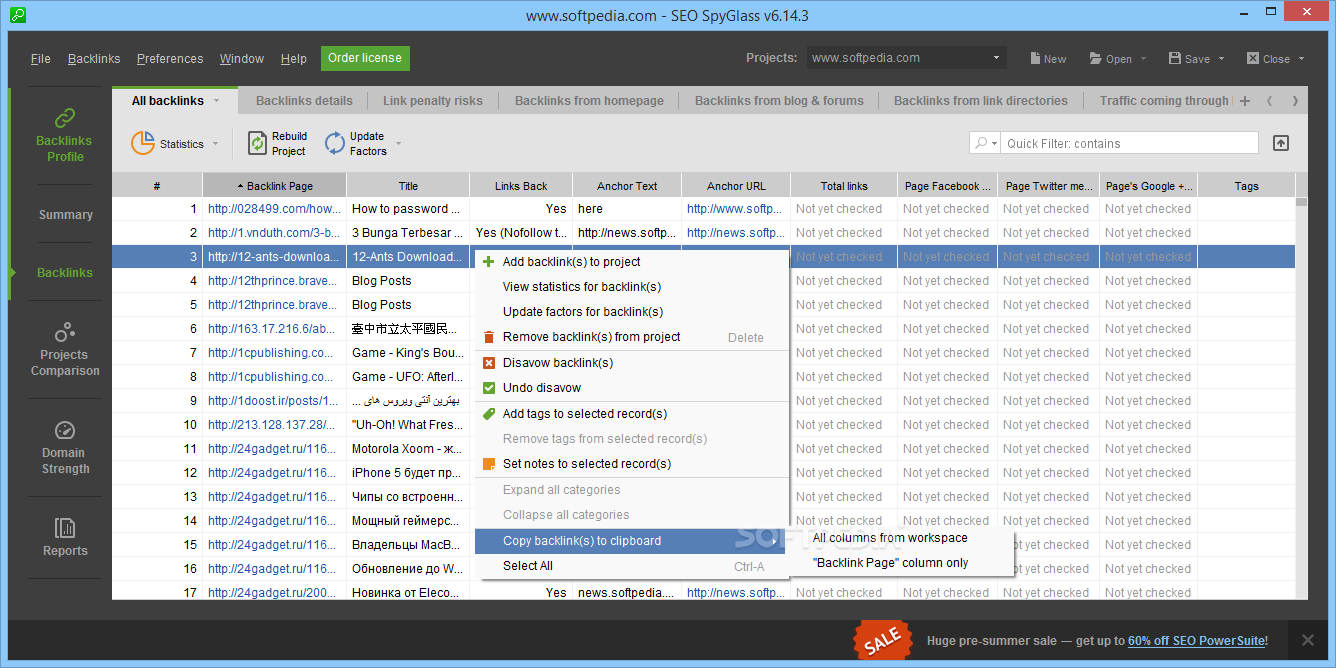The height and width of the screenshot is (668, 1336).
Task: Open the http://028499.com backlink link
Action: (272, 209)
